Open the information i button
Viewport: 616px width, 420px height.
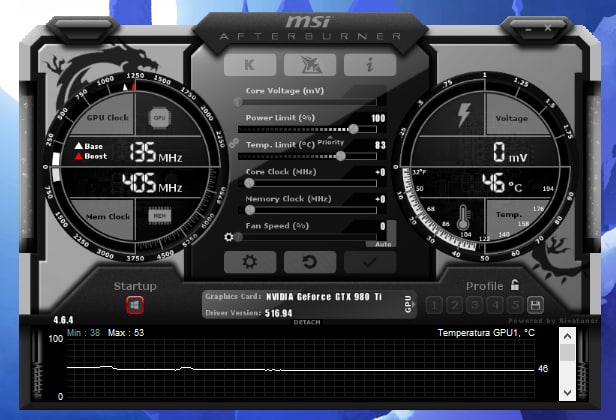370,64
